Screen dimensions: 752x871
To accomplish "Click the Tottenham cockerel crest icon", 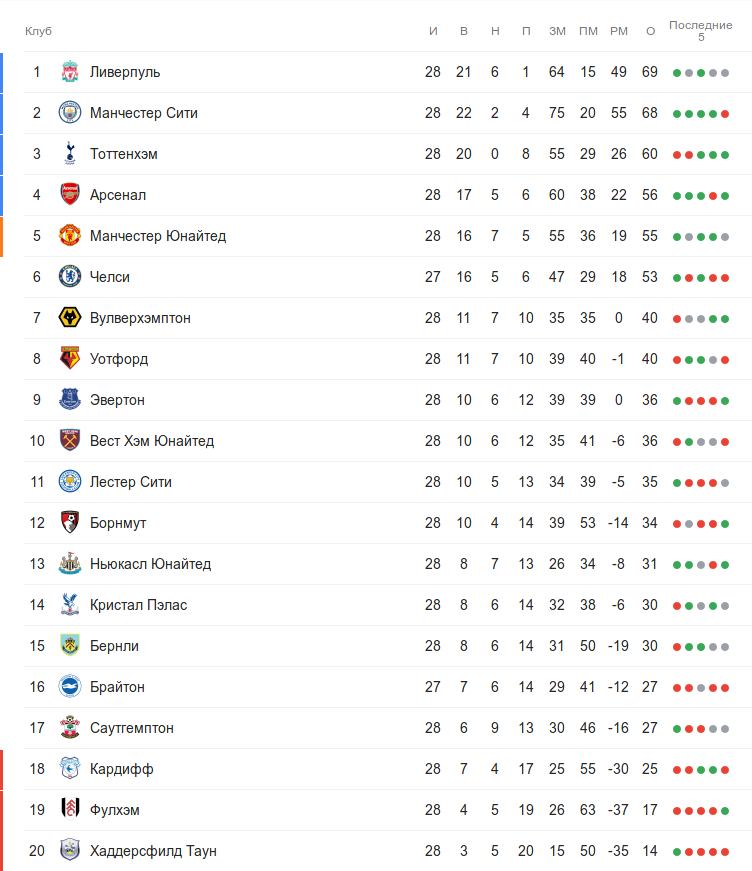I will (69, 154).
